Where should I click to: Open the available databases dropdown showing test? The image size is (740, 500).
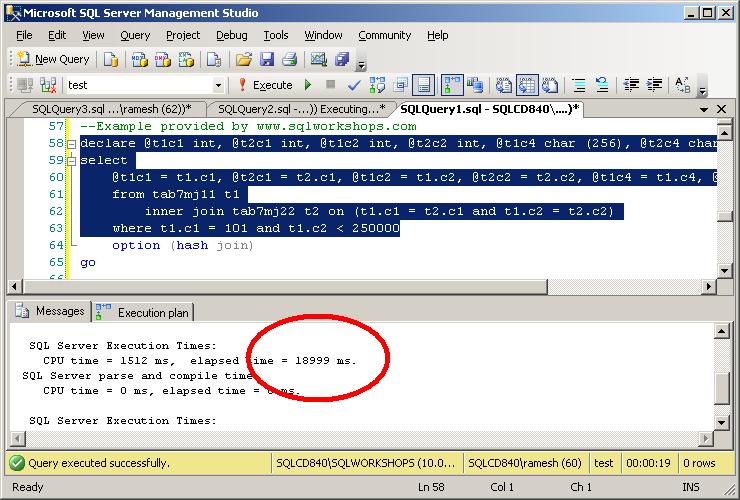coord(218,85)
